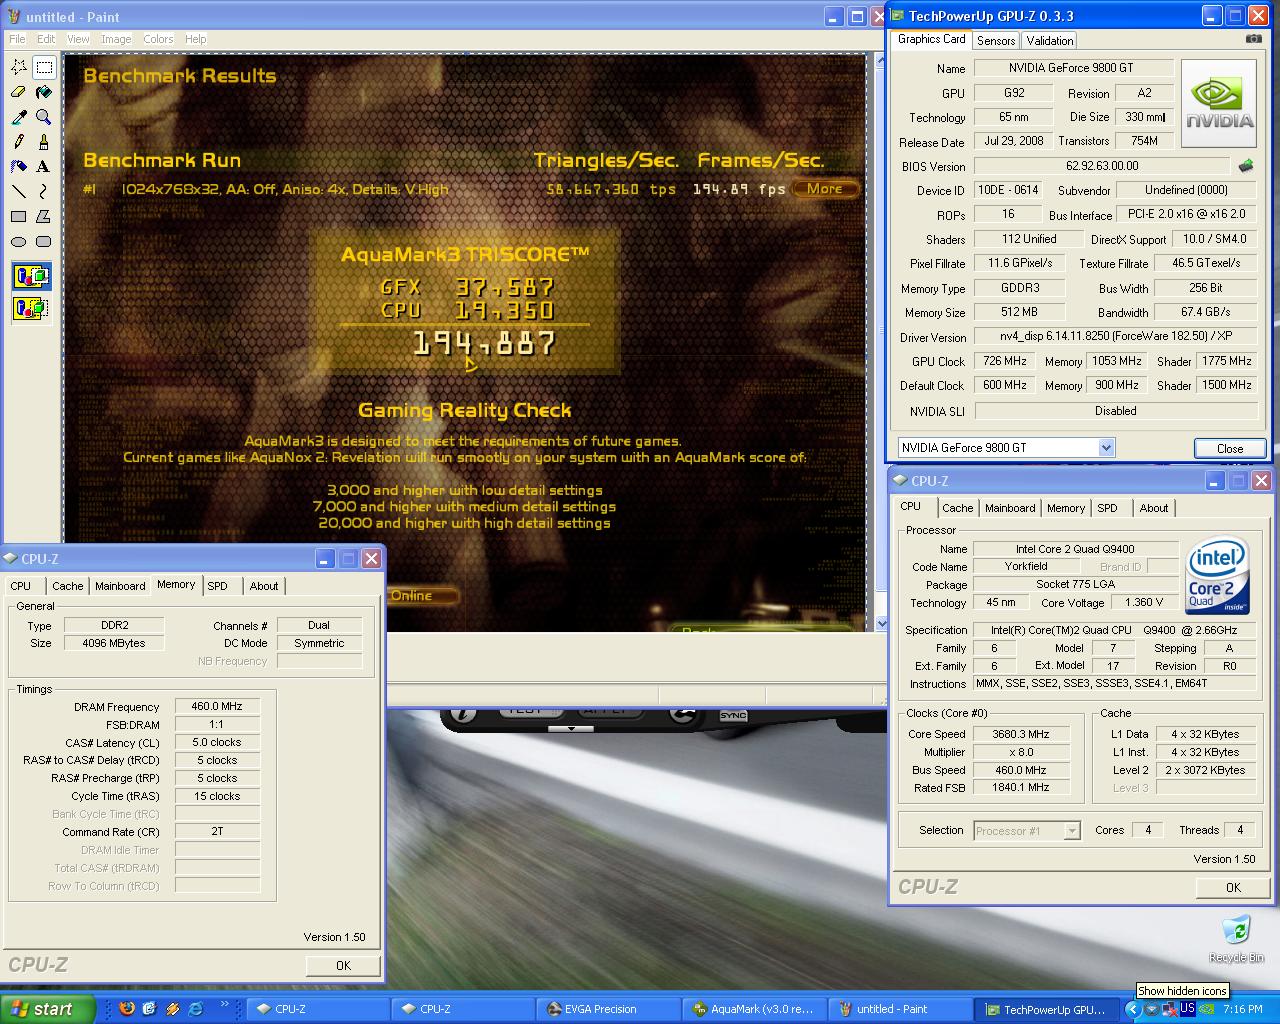Select the Curve tool in Paint
The width and height of the screenshot is (1280, 1024).
pyautogui.click(x=44, y=191)
